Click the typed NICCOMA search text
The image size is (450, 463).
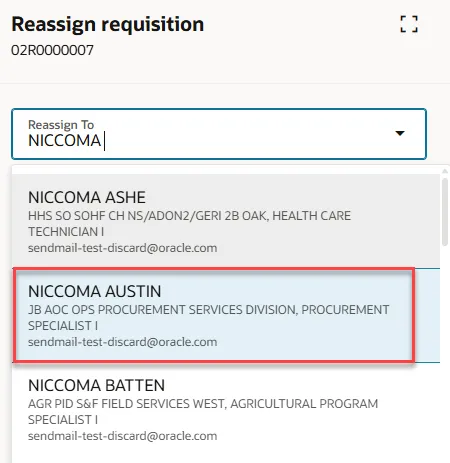[64, 141]
